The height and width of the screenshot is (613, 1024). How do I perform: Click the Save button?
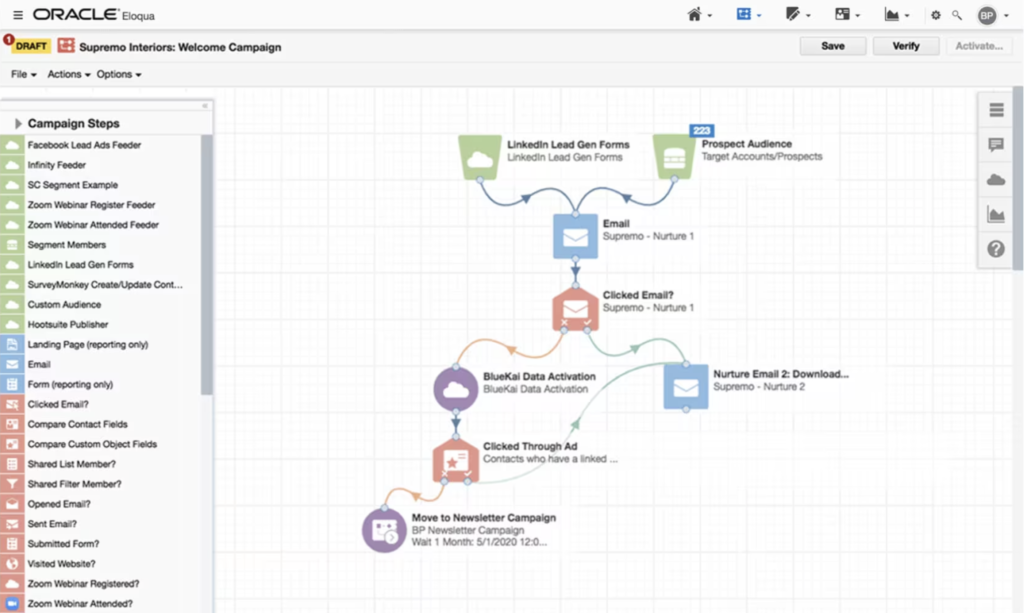[832, 46]
